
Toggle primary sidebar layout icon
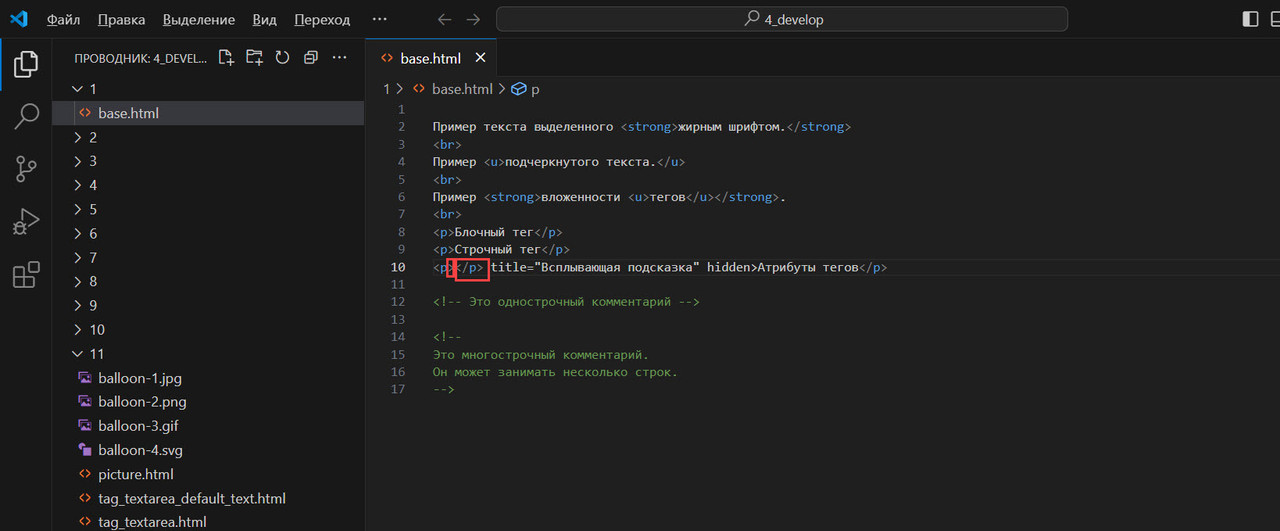1250,19
